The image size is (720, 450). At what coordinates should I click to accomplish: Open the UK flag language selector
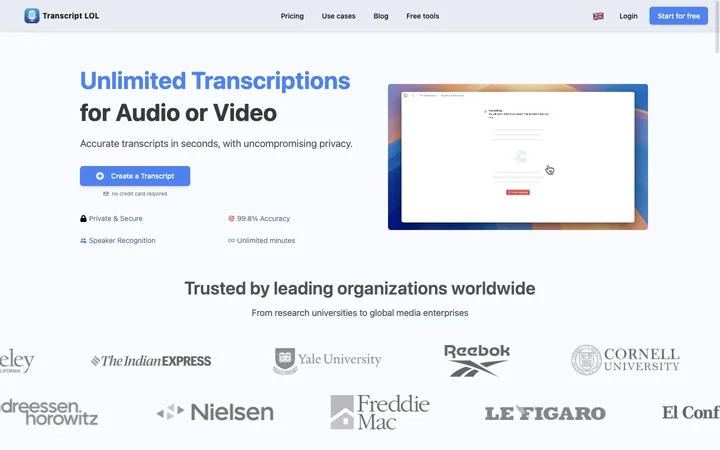pyautogui.click(x=598, y=16)
